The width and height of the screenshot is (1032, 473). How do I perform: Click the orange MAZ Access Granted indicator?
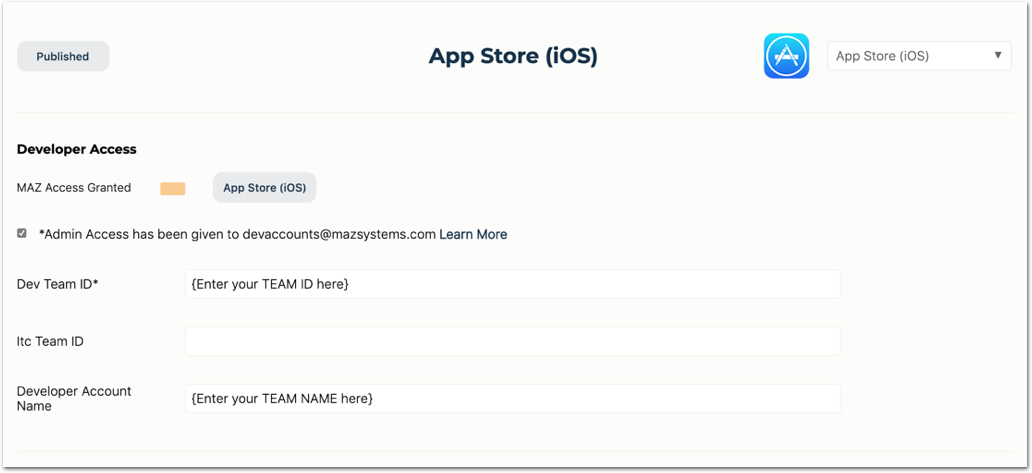pos(172,189)
